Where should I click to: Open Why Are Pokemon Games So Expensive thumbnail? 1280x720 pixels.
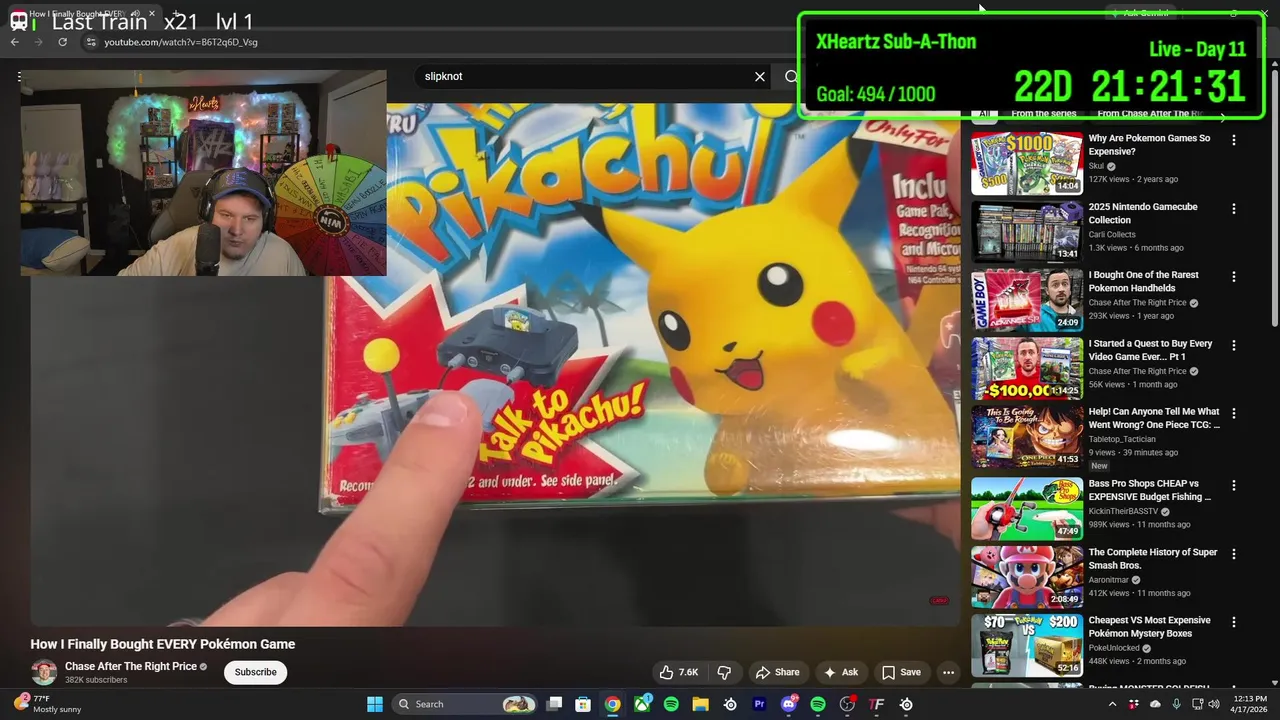pos(1027,163)
